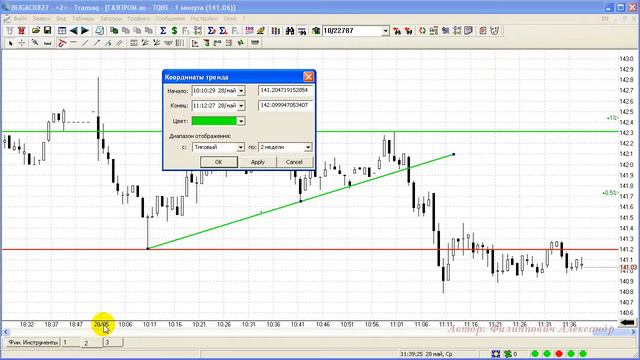Click the green copy windows icon
Screen dimensions: 640x360
[x=114, y=31]
